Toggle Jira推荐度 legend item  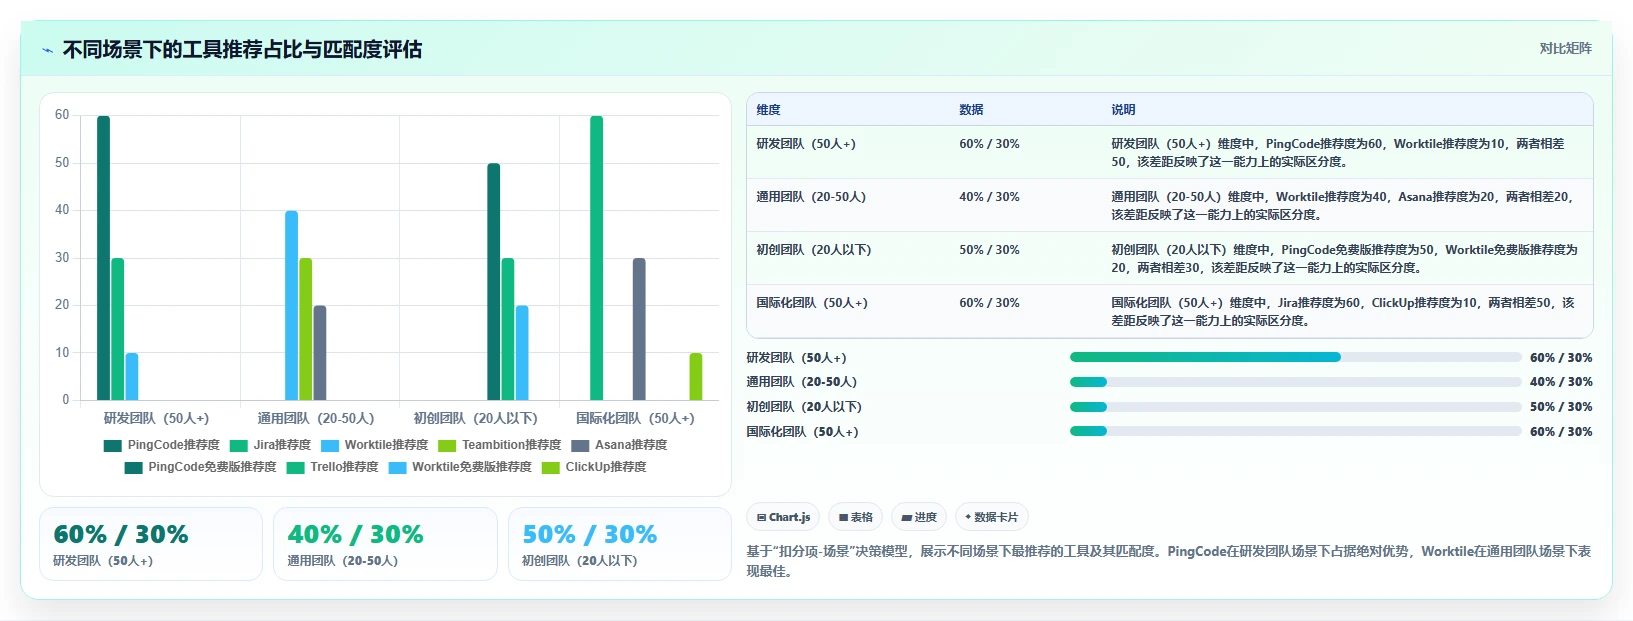(270, 445)
